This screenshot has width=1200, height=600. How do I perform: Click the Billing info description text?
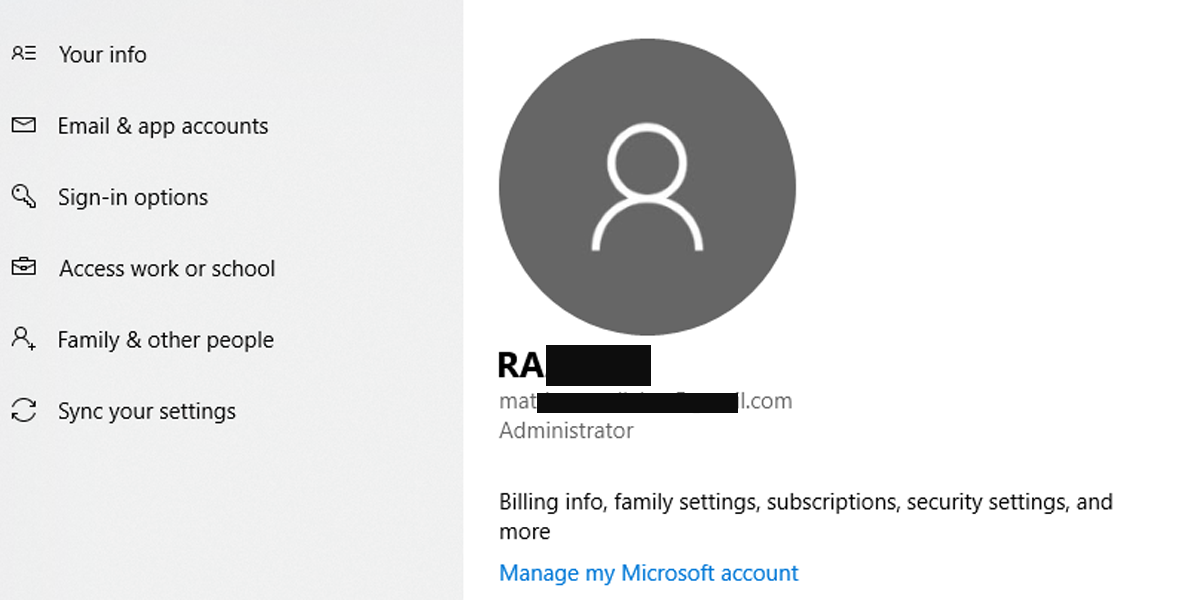[x=805, y=502]
